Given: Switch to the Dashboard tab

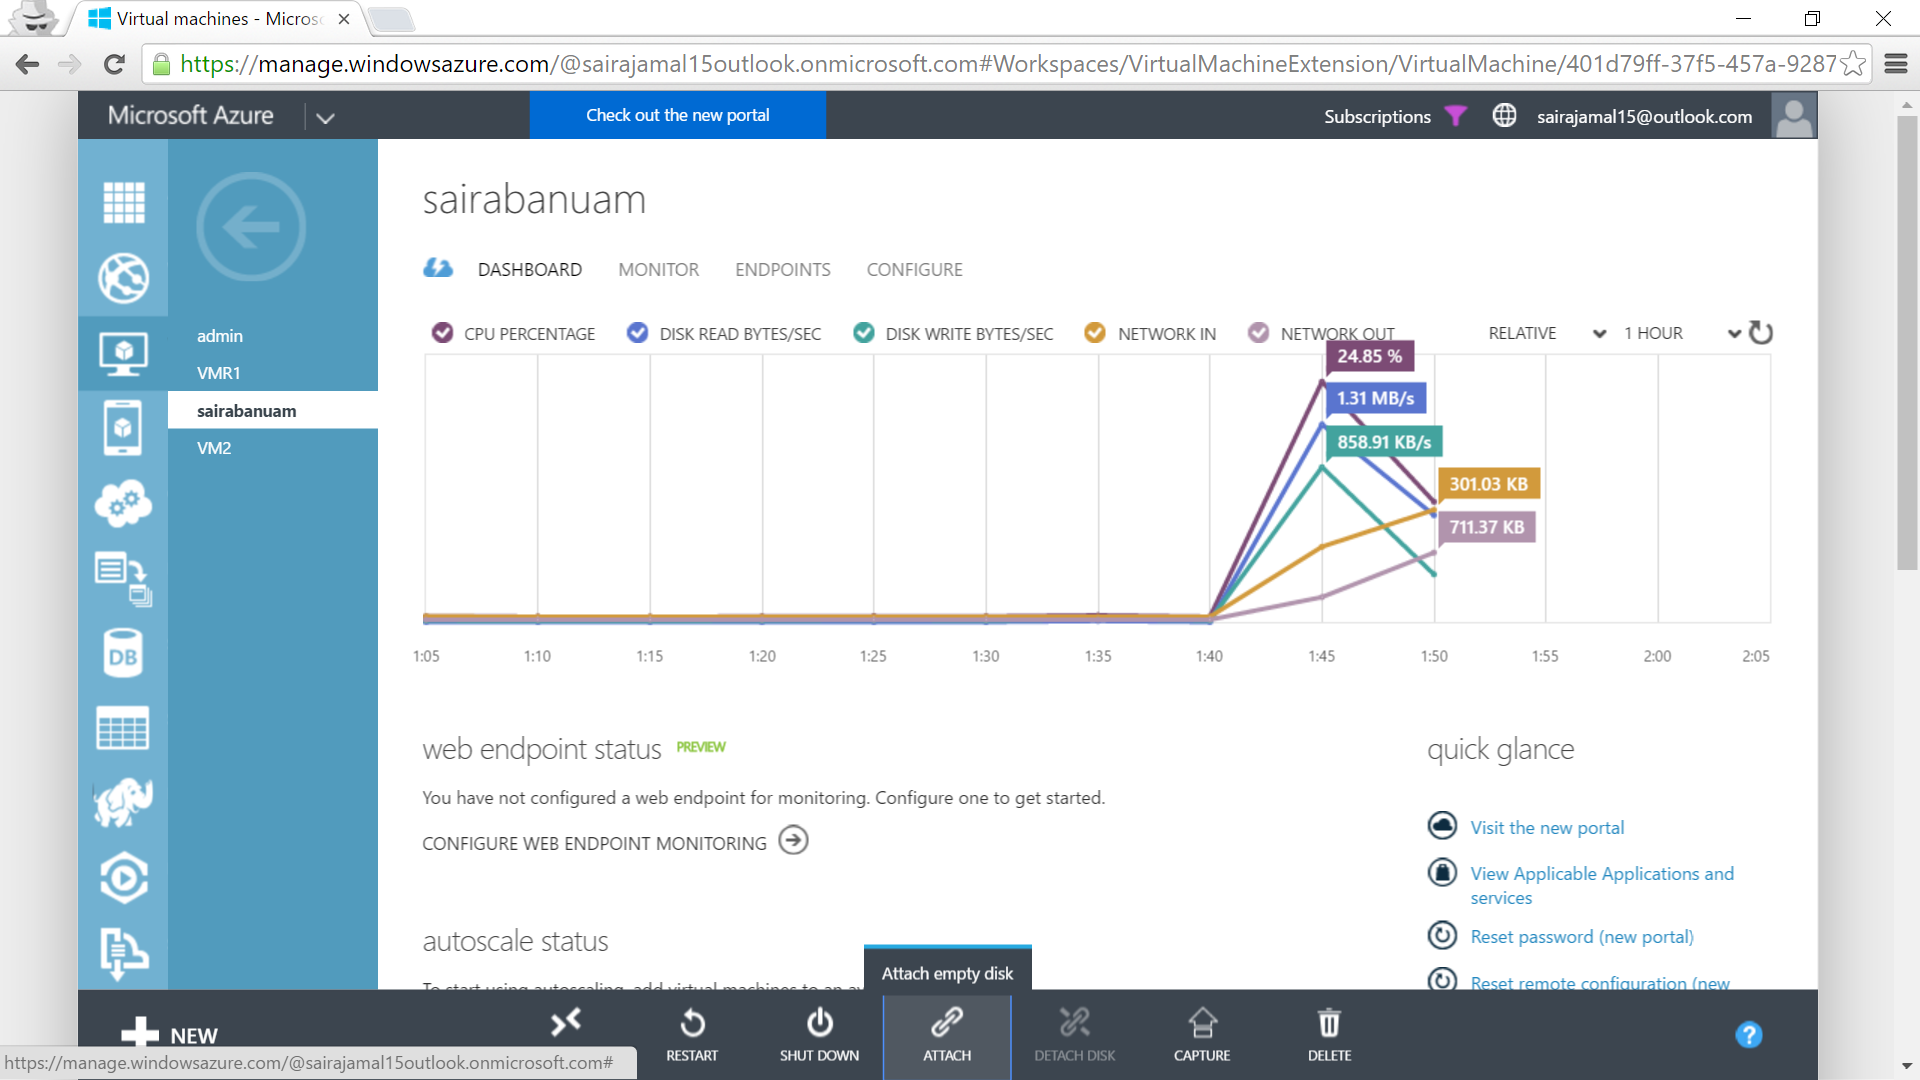Looking at the screenshot, I should coord(530,269).
